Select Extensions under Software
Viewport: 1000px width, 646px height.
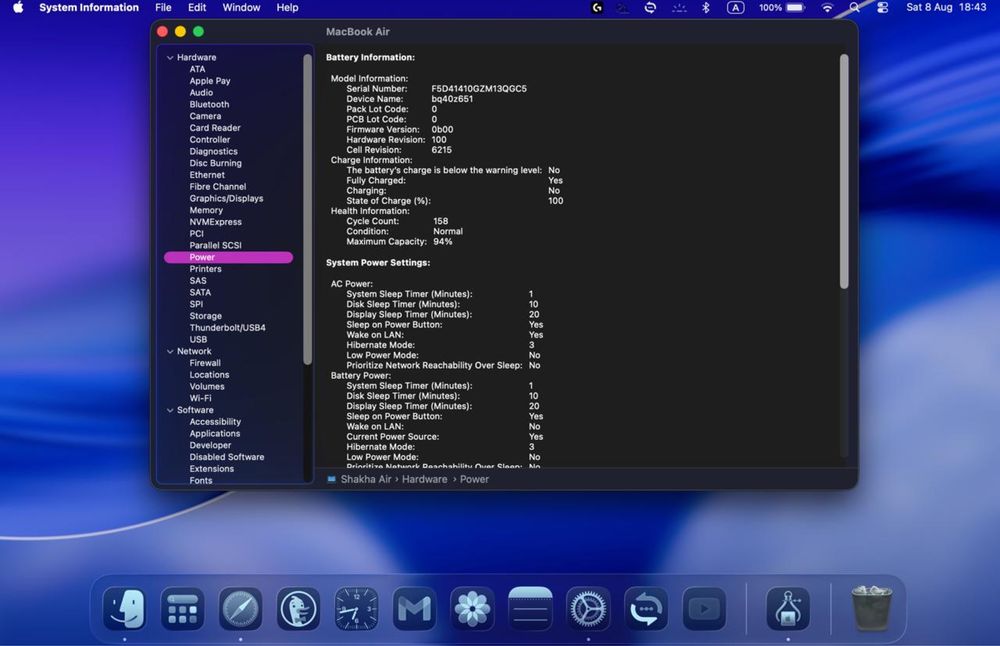click(x=212, y=469)
